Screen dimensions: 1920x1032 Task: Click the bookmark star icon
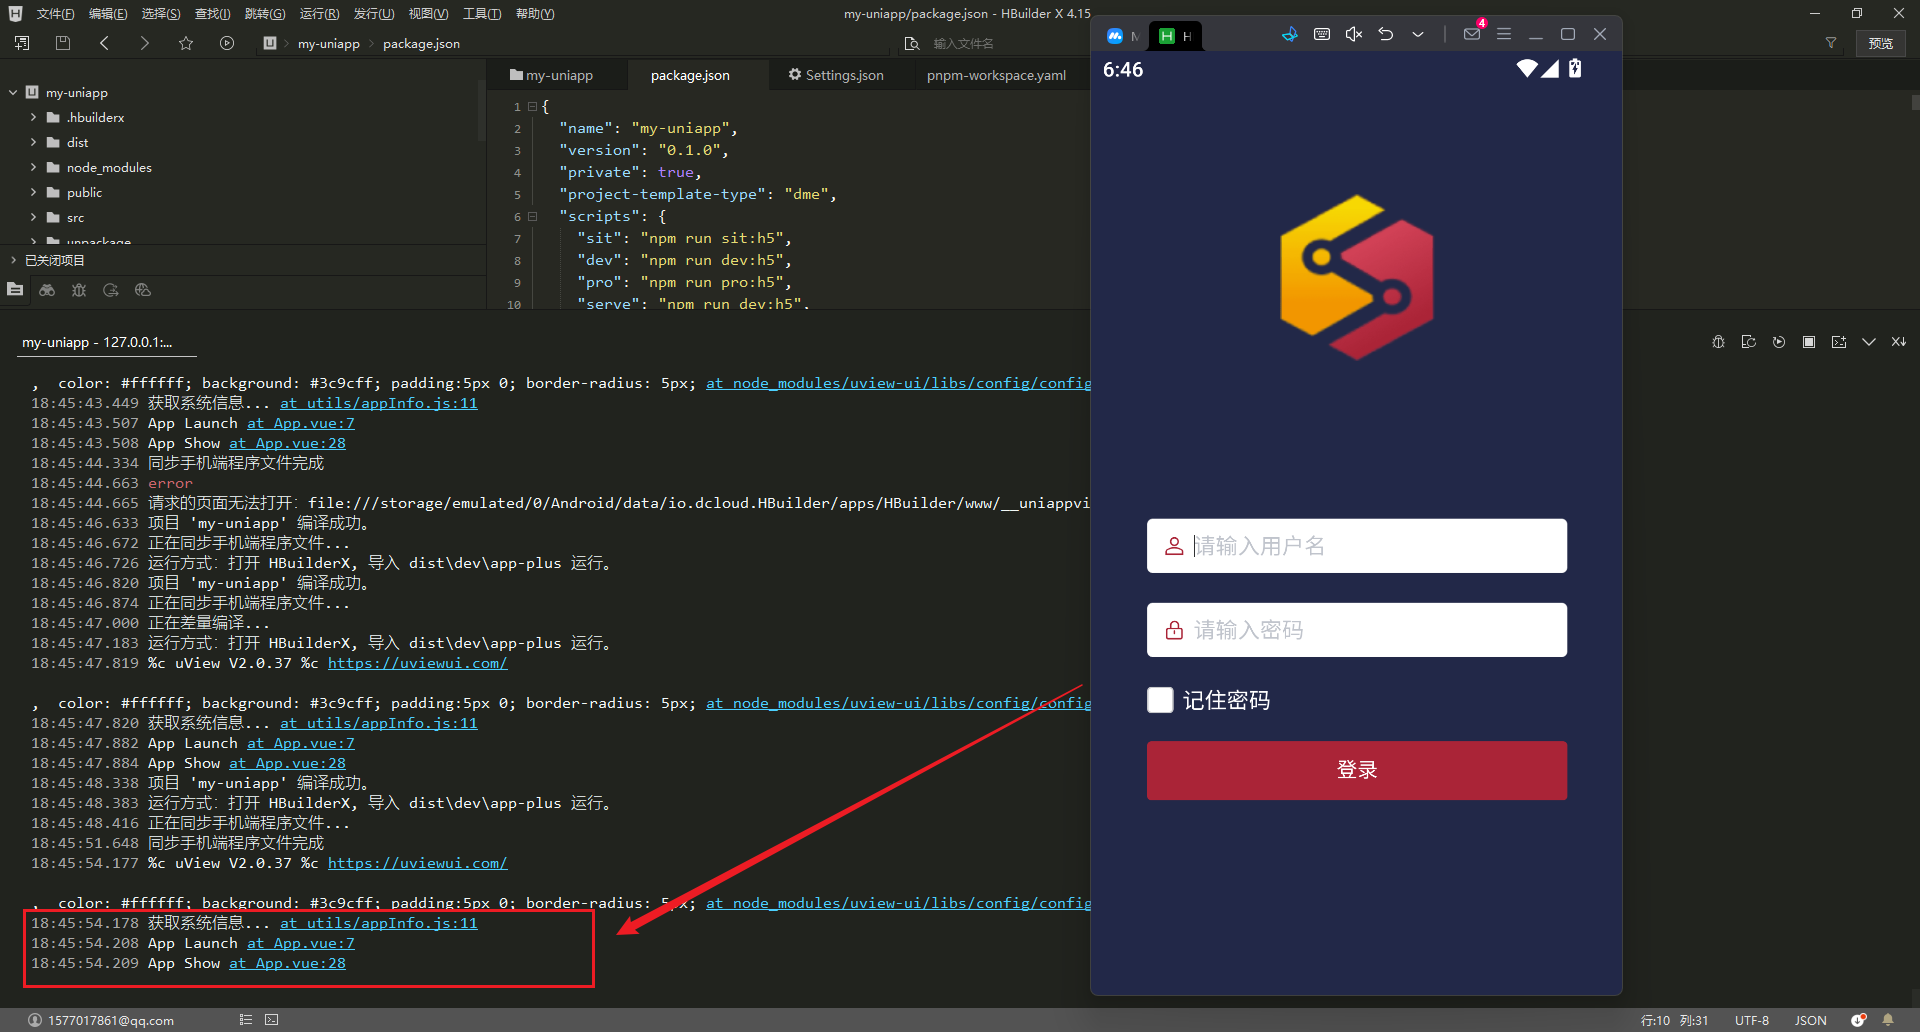tap(186, 43)
